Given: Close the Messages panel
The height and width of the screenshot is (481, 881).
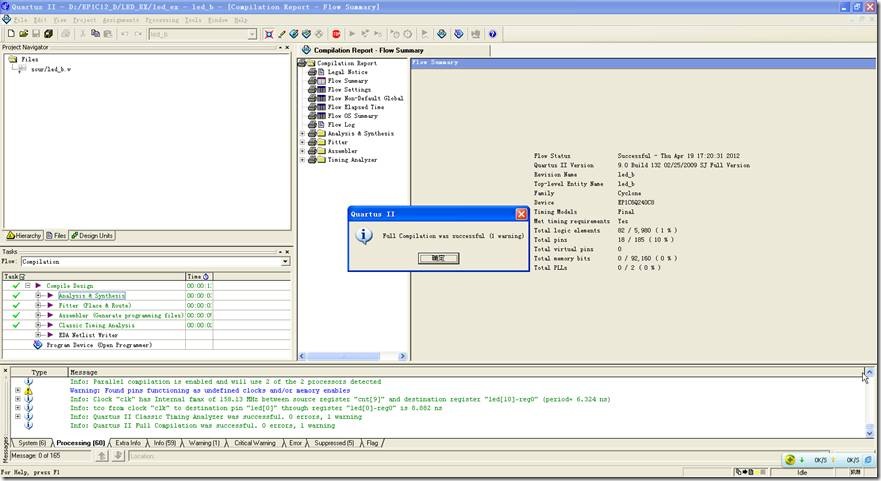Looking at the screenshot, I should pos(6,371).
